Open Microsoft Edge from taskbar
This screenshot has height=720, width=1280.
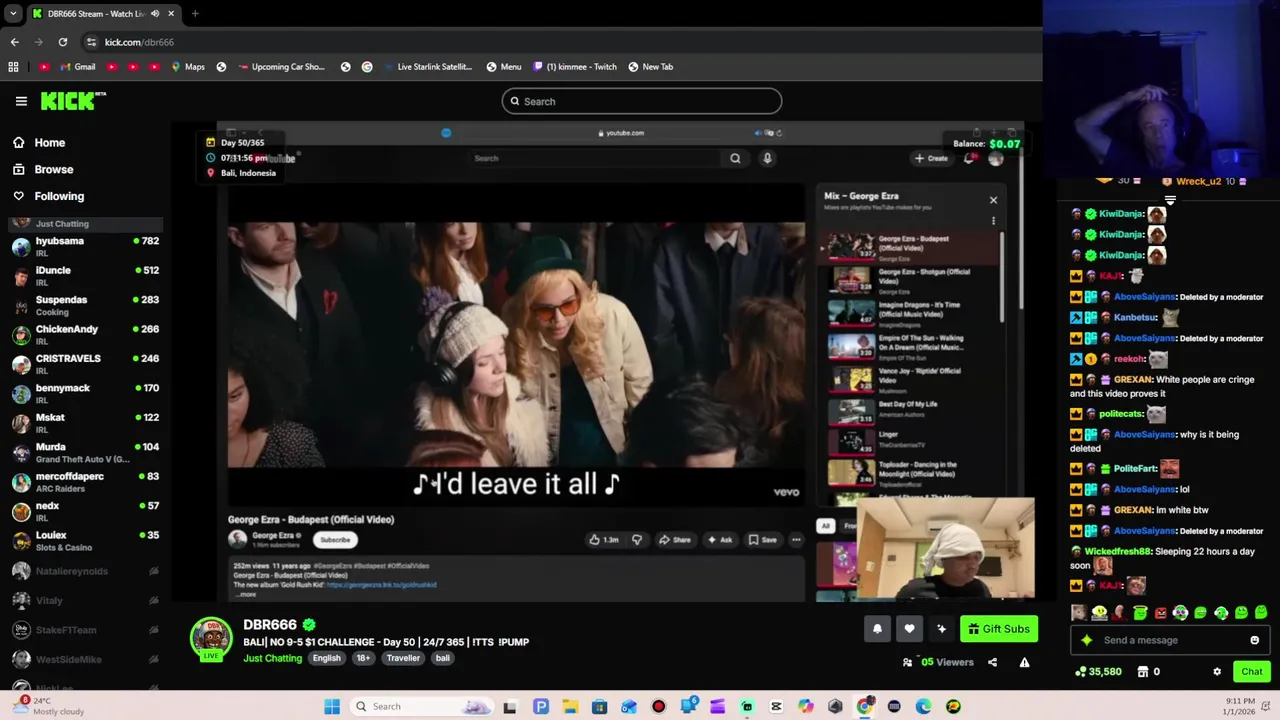(923, 706)
